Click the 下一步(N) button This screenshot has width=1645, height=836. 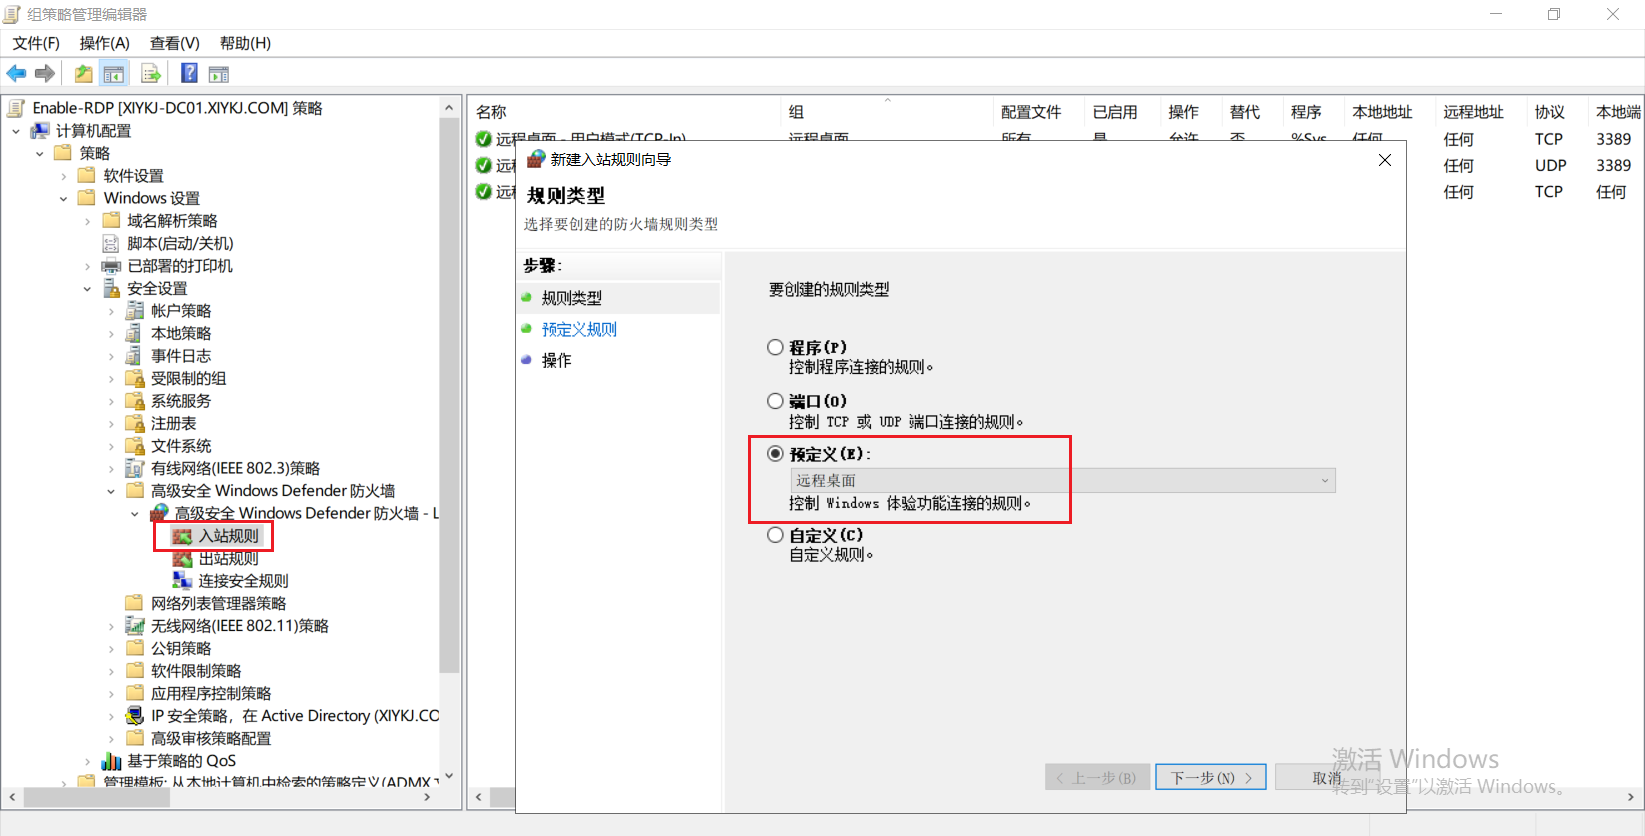click(1211, 777)
